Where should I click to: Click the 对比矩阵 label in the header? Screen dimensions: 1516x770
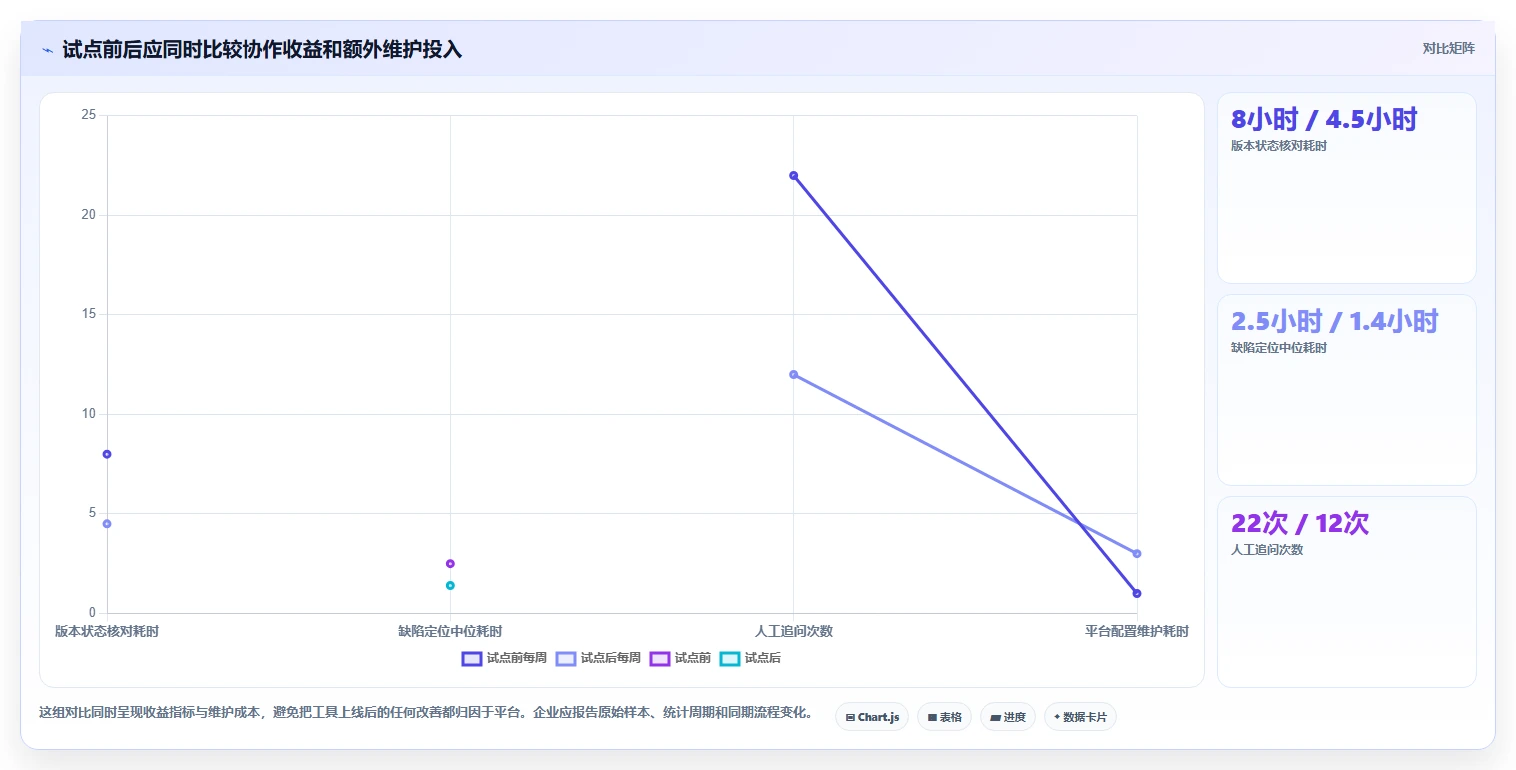coord(1448,48)
